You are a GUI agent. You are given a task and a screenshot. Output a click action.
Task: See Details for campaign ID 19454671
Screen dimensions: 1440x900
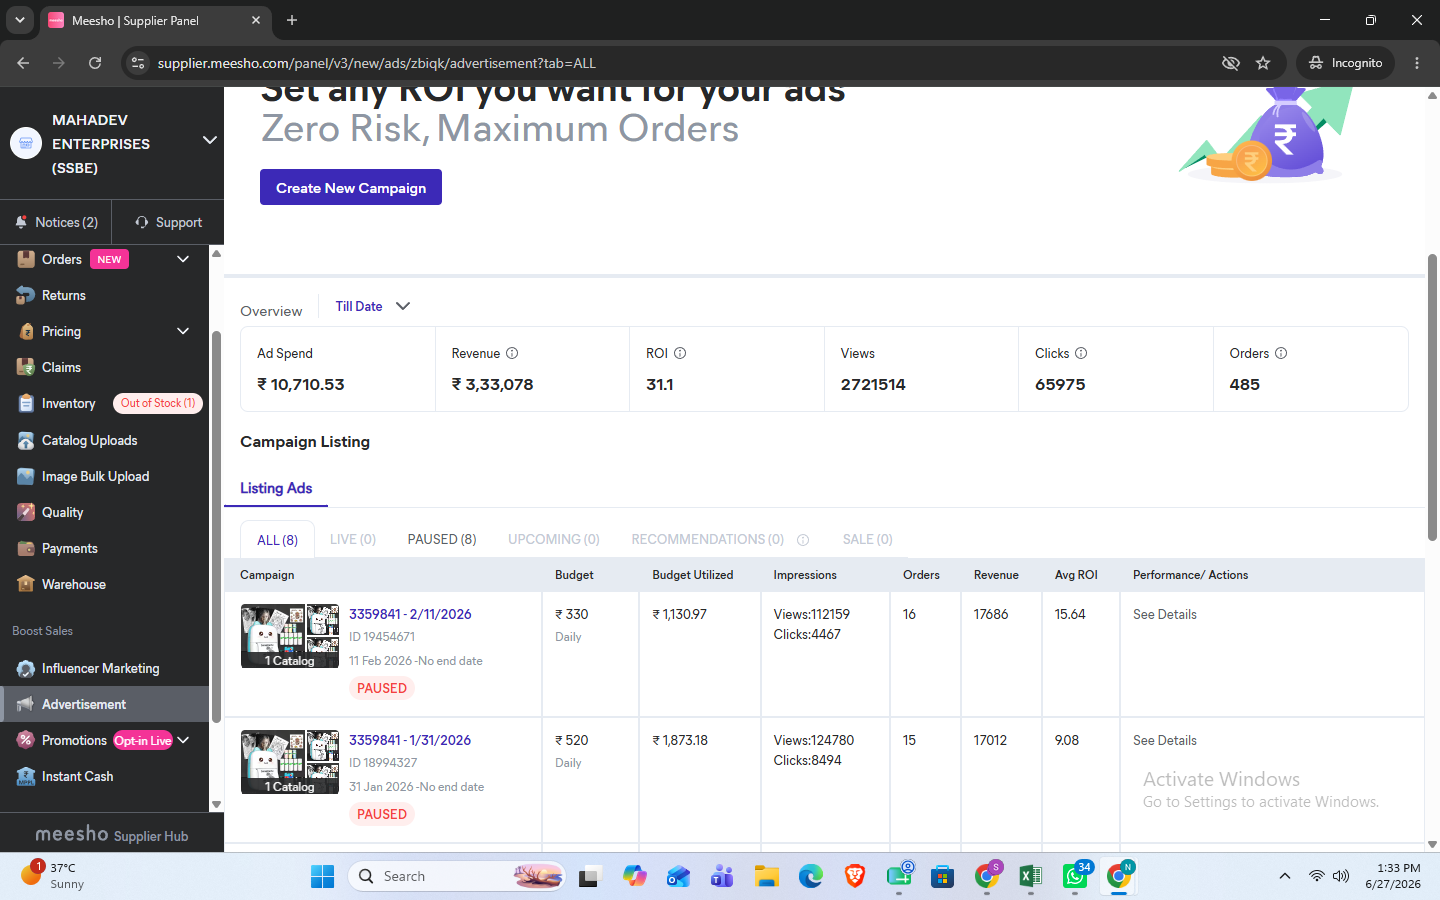pyautogui.click(x=1165, y=614)
